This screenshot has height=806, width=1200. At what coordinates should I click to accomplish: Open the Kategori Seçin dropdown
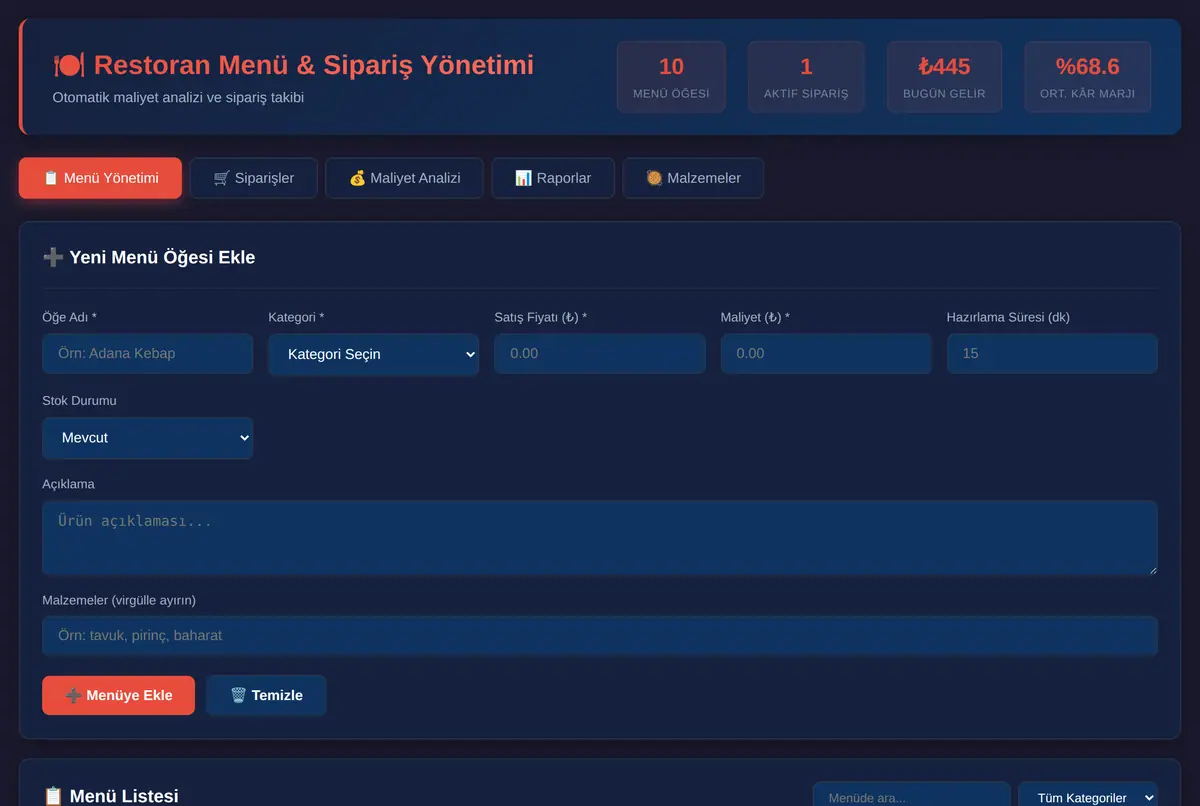click(x=374, y=354)
